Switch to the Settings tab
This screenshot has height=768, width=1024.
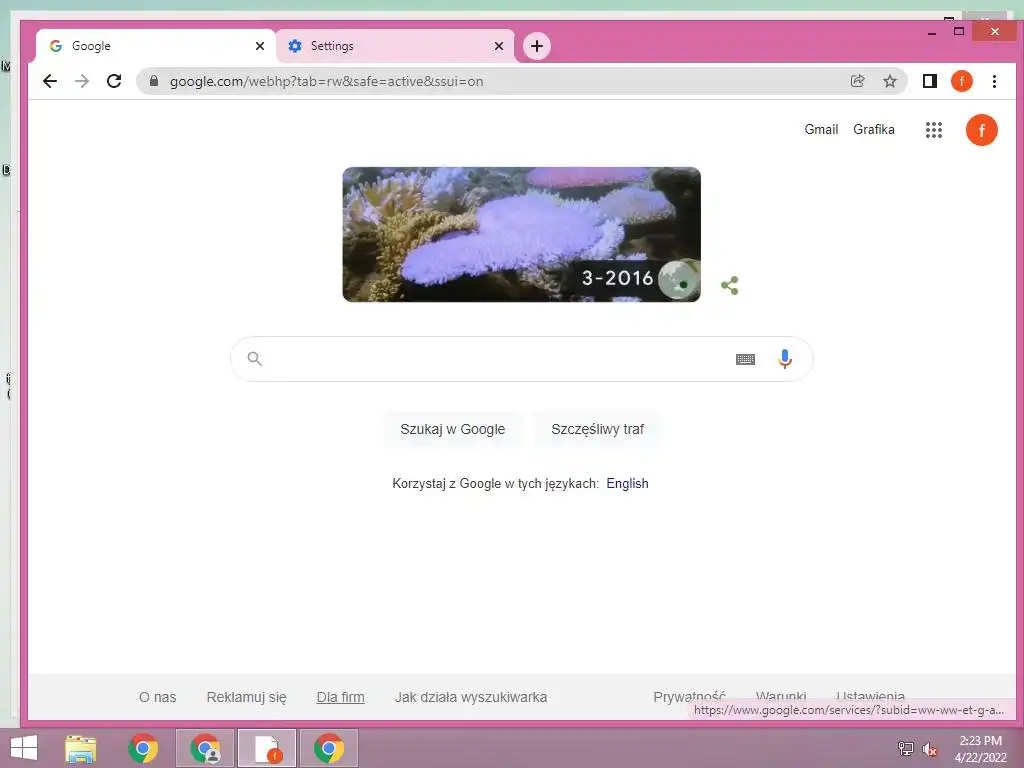coord(394,46)
